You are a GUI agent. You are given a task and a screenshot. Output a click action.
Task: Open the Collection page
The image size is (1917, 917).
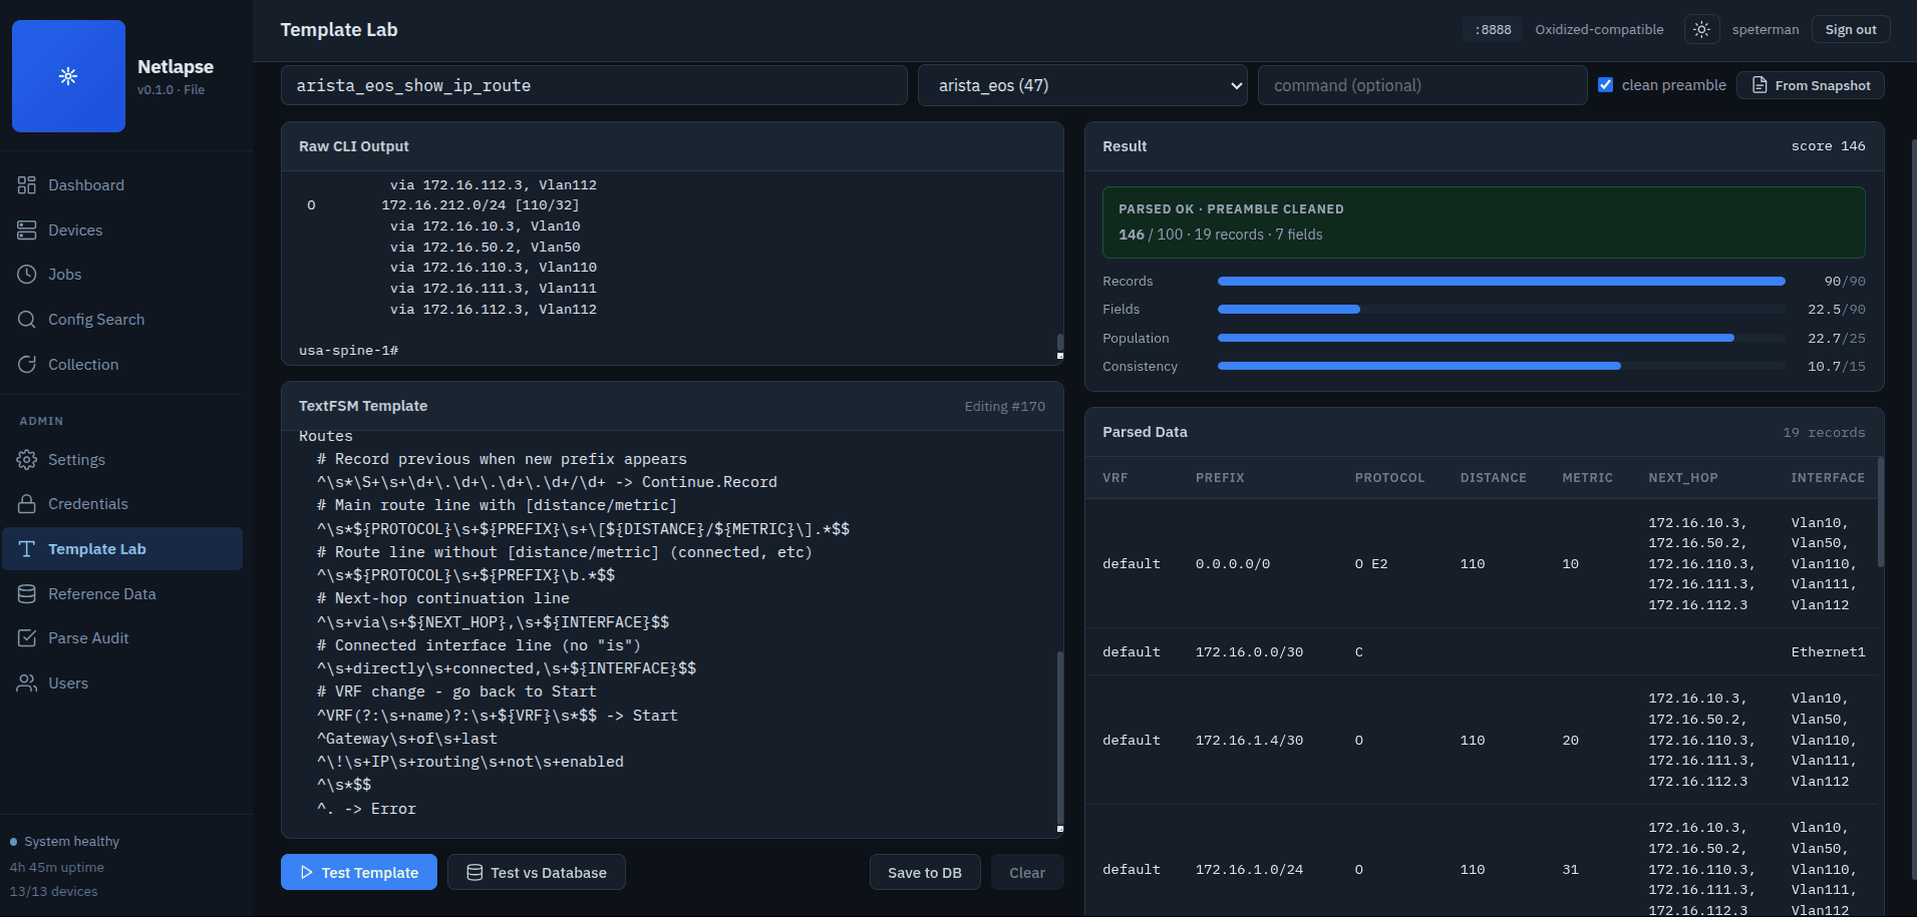122,364
